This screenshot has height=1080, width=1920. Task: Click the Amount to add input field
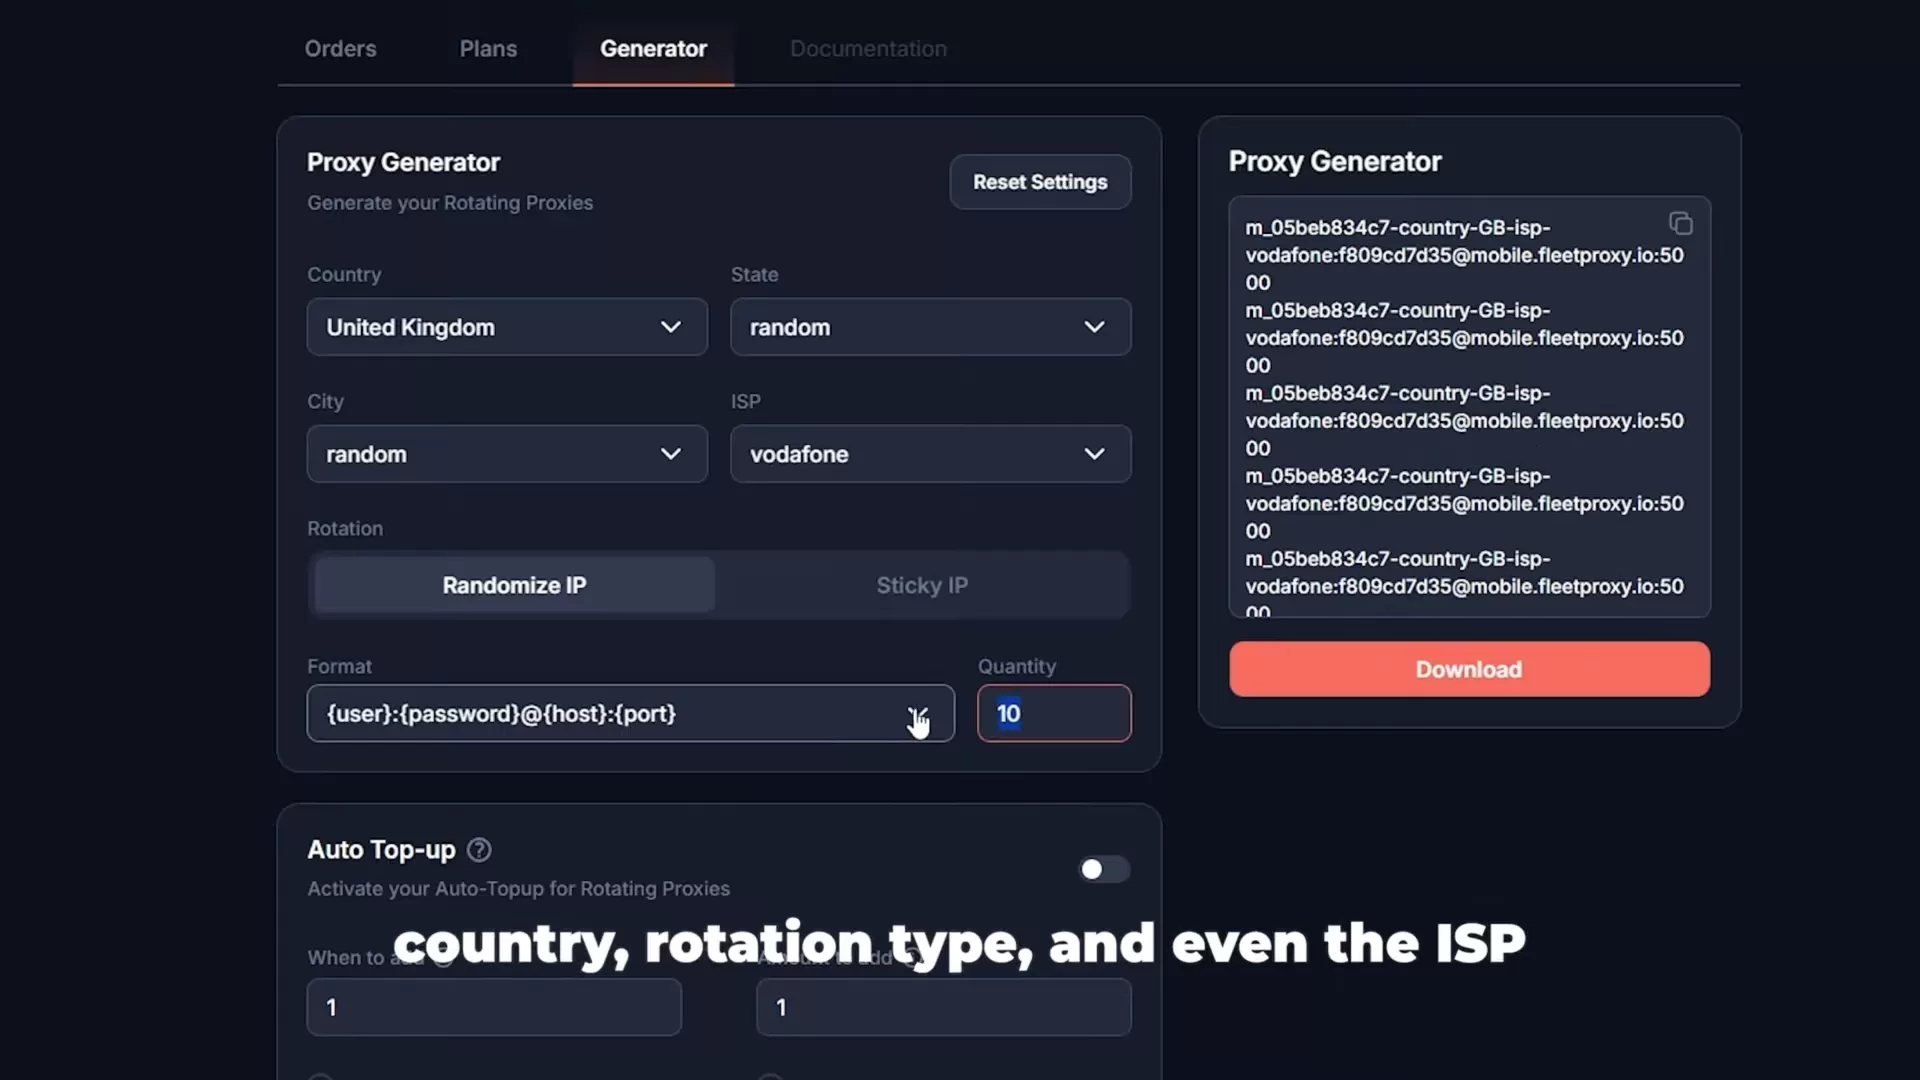click(x=943, y=1007)
